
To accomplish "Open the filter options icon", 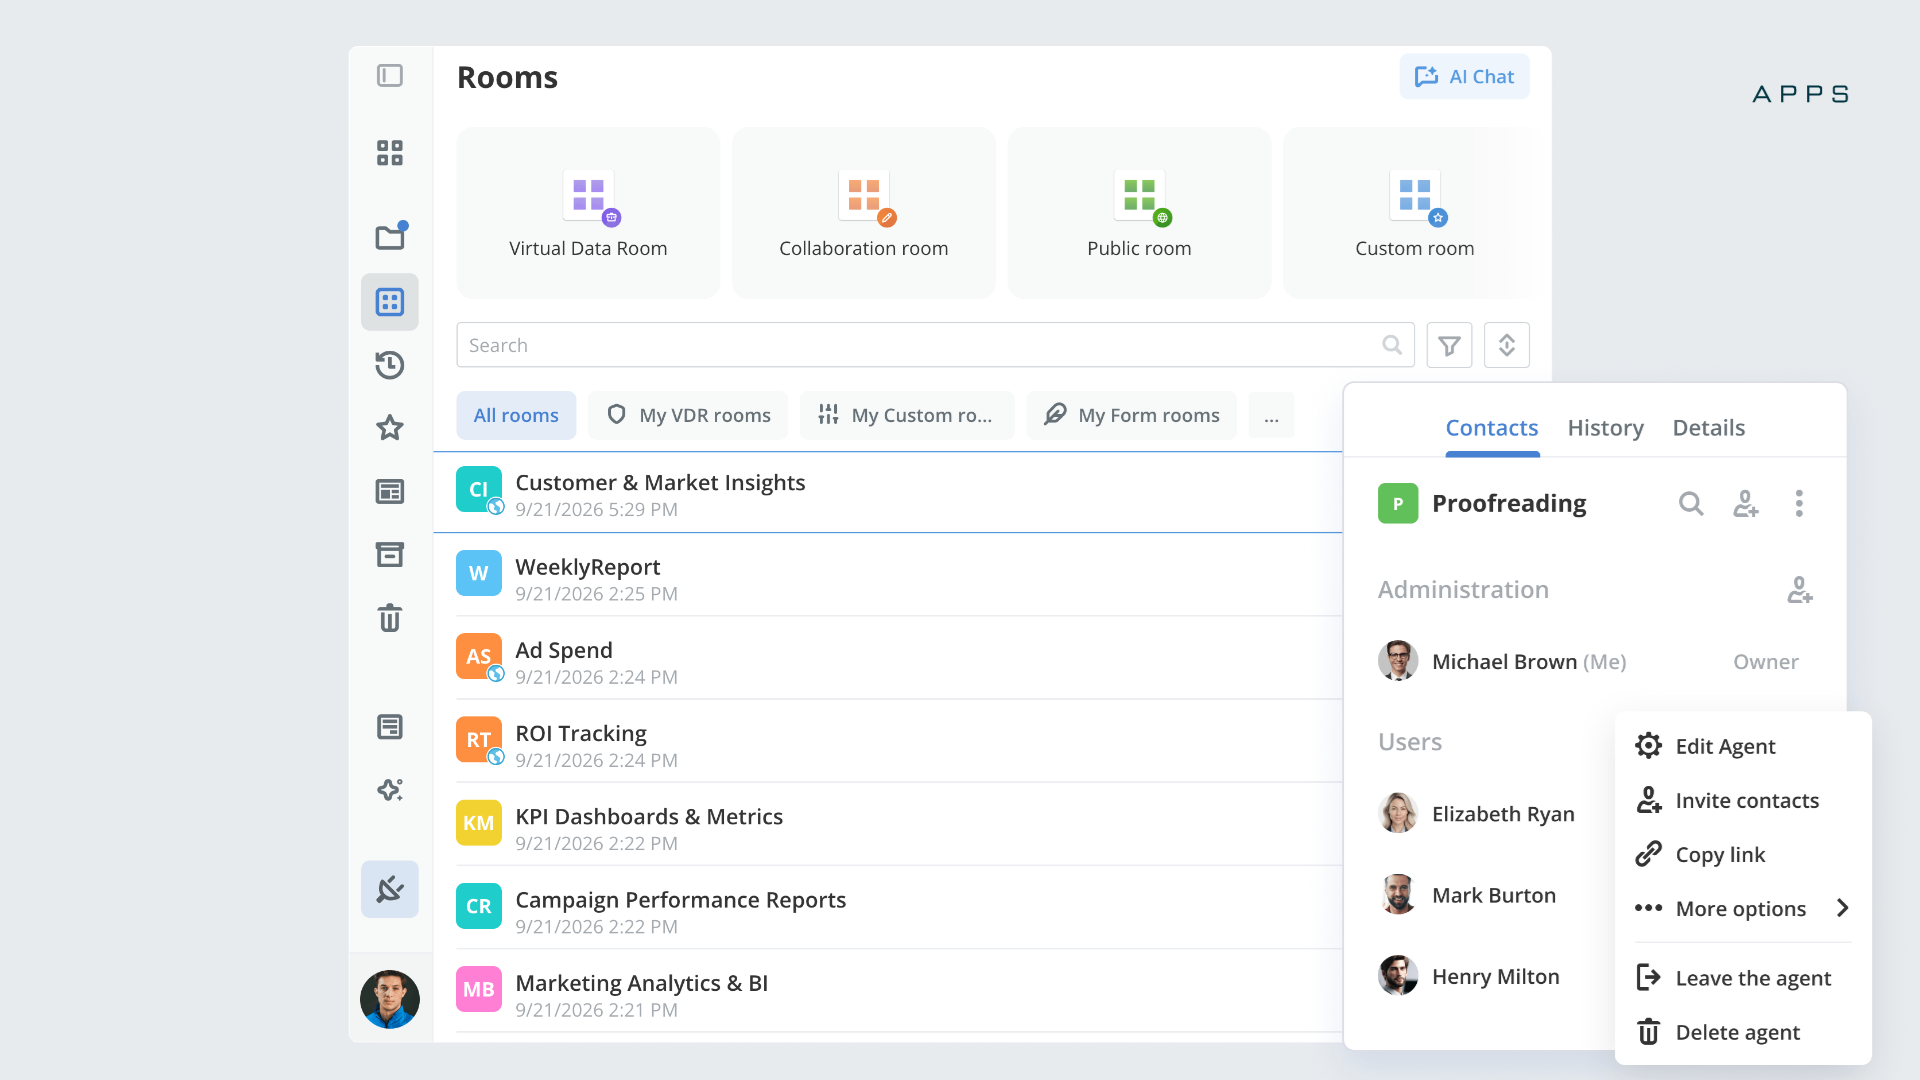I will (x=1449, y=345).
